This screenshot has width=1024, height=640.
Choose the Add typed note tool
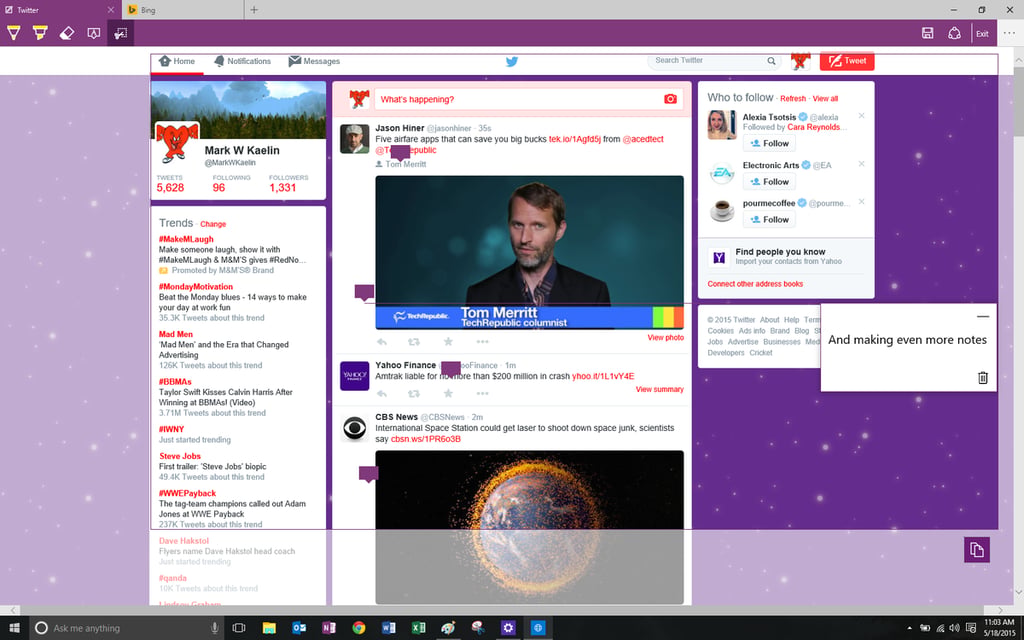[93, 33]
